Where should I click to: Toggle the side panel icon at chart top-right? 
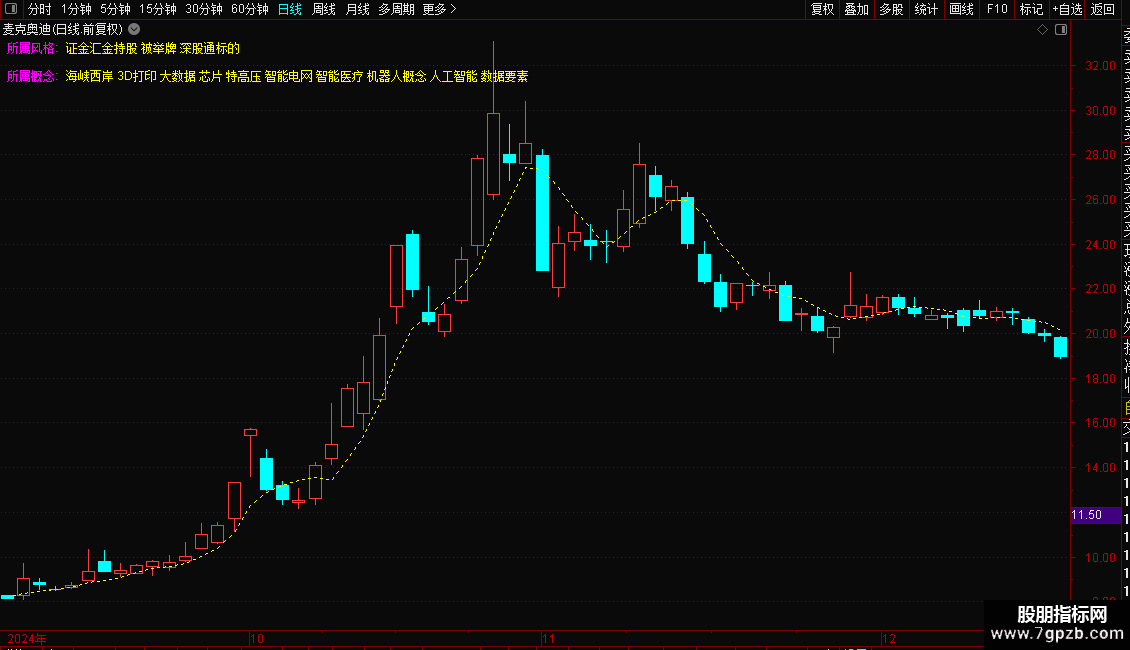[x=1061, y=30]
